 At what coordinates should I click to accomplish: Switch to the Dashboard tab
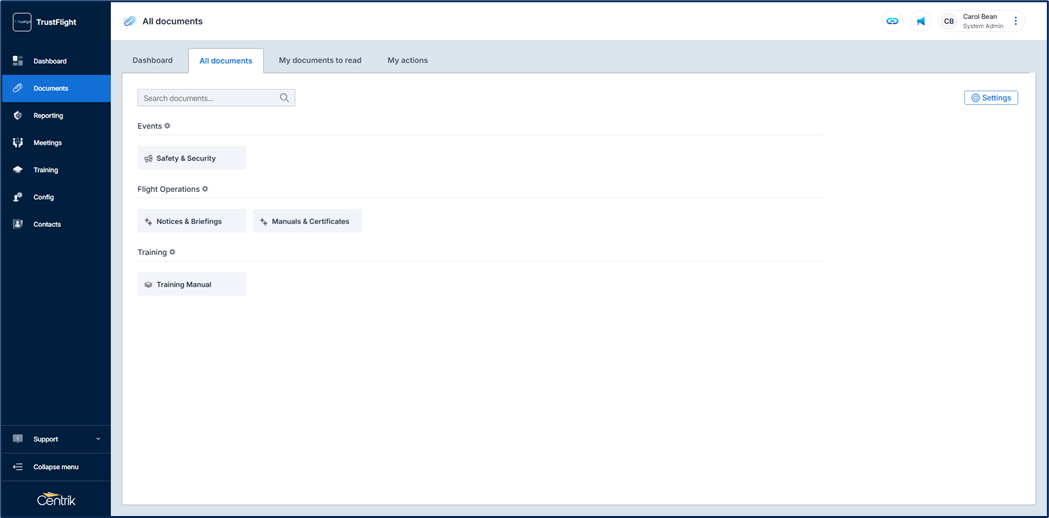[153, 60]
